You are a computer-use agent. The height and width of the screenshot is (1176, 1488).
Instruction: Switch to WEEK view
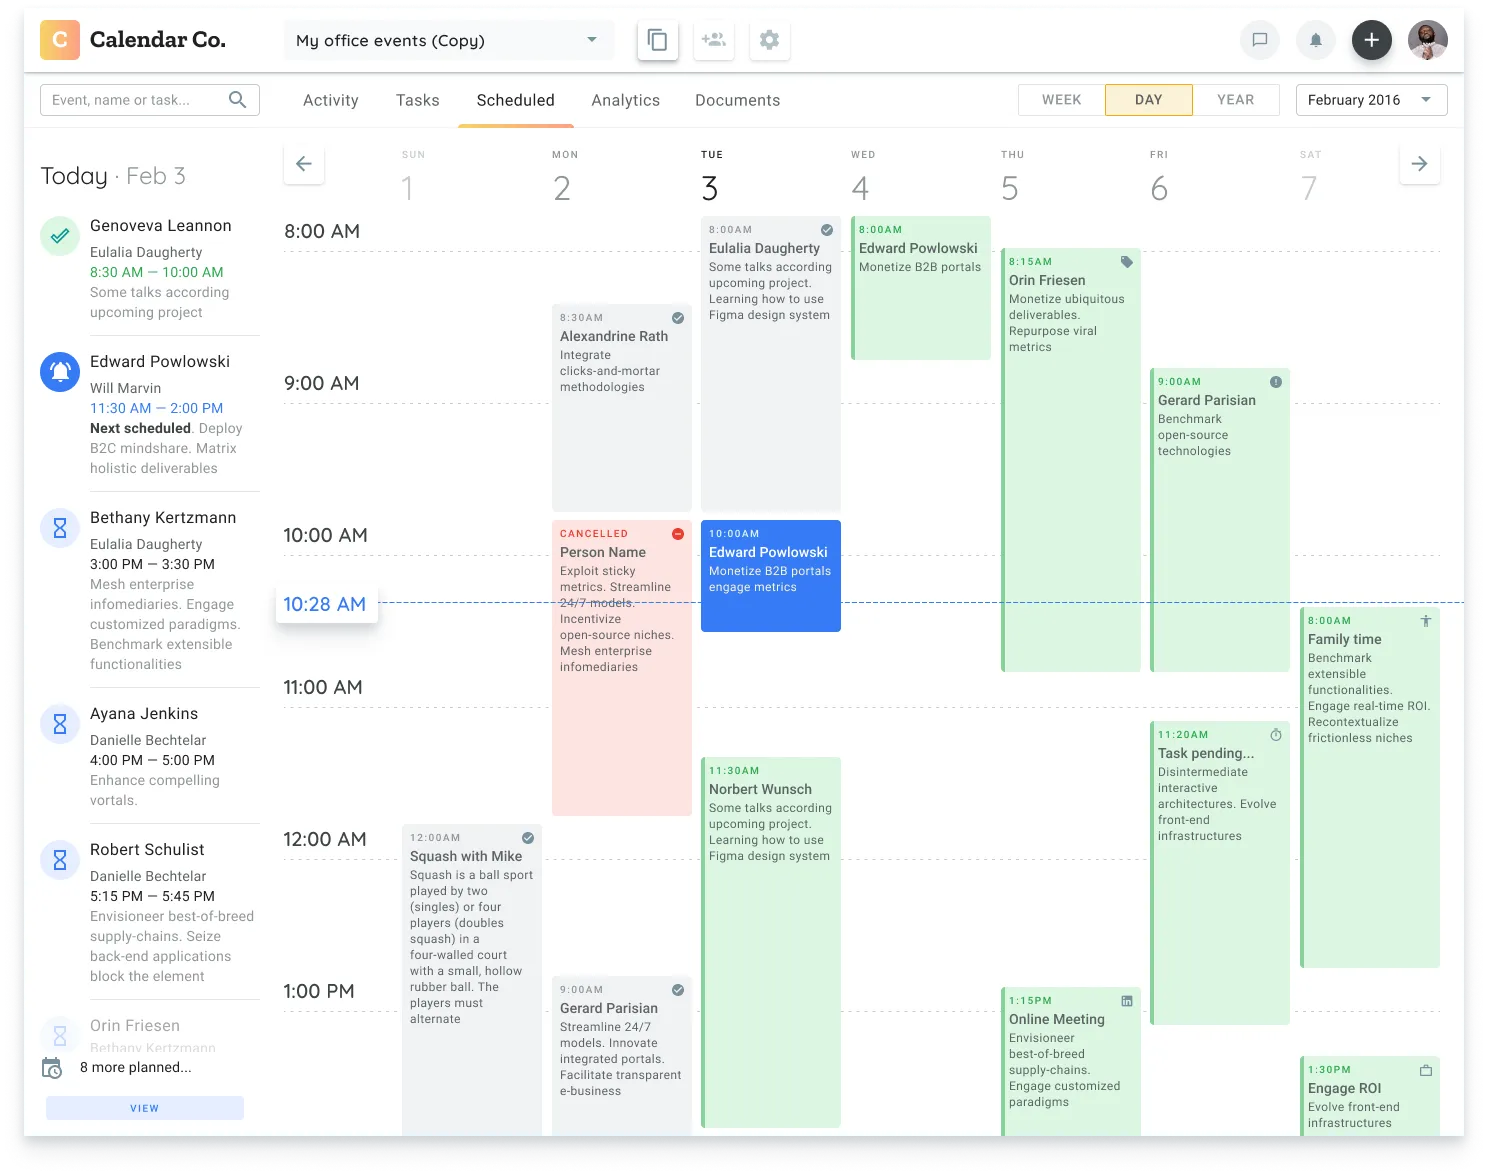coord(1060,99)
